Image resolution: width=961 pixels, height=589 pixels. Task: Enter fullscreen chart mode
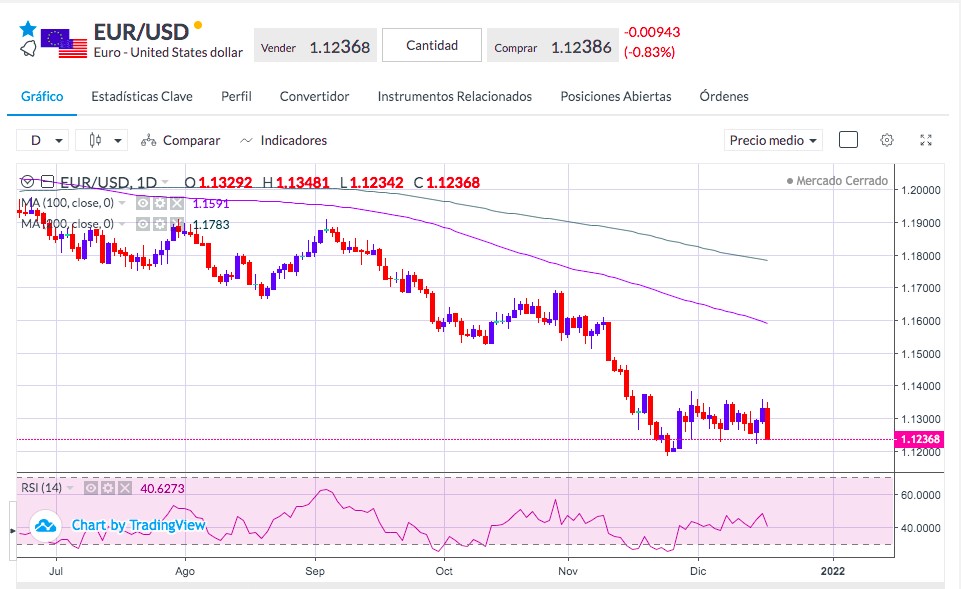tap(926, 140)
